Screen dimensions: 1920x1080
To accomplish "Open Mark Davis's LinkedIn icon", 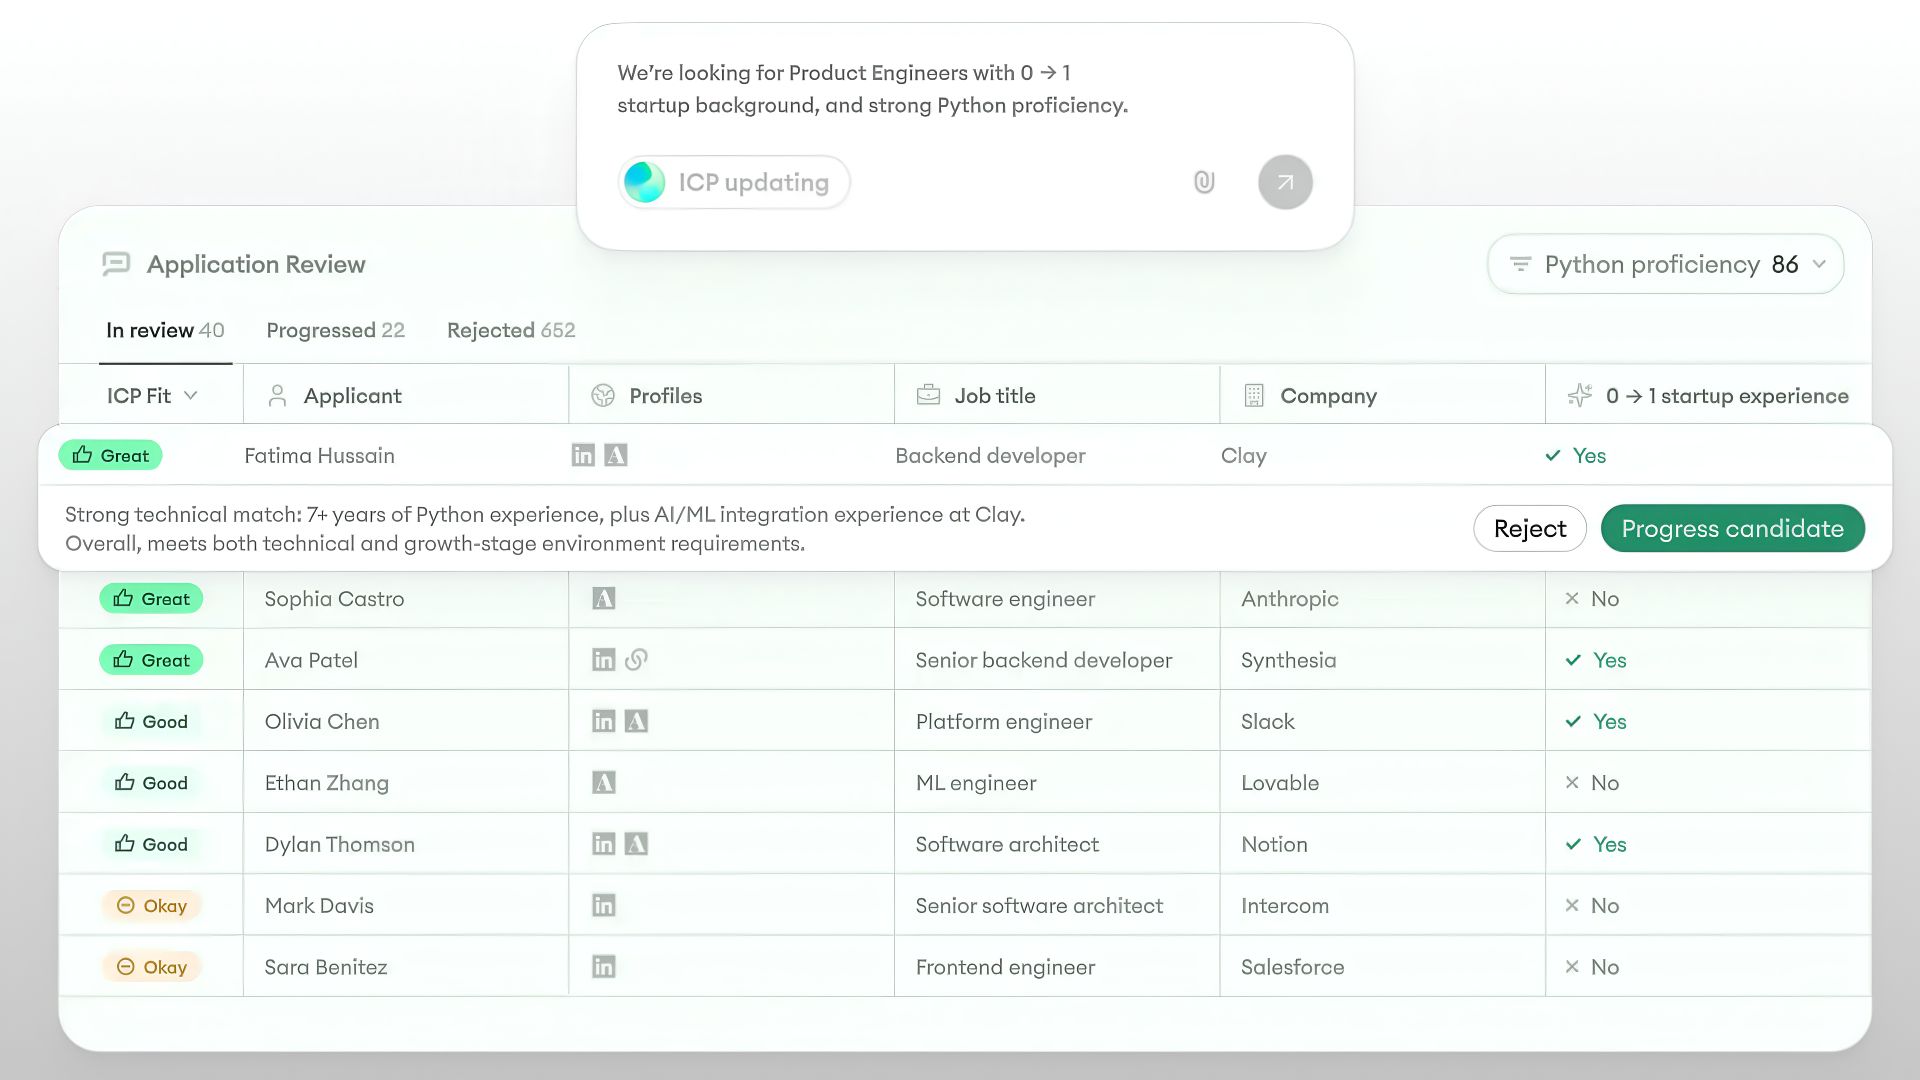I will pyautogui.click(x=604, y=906).
